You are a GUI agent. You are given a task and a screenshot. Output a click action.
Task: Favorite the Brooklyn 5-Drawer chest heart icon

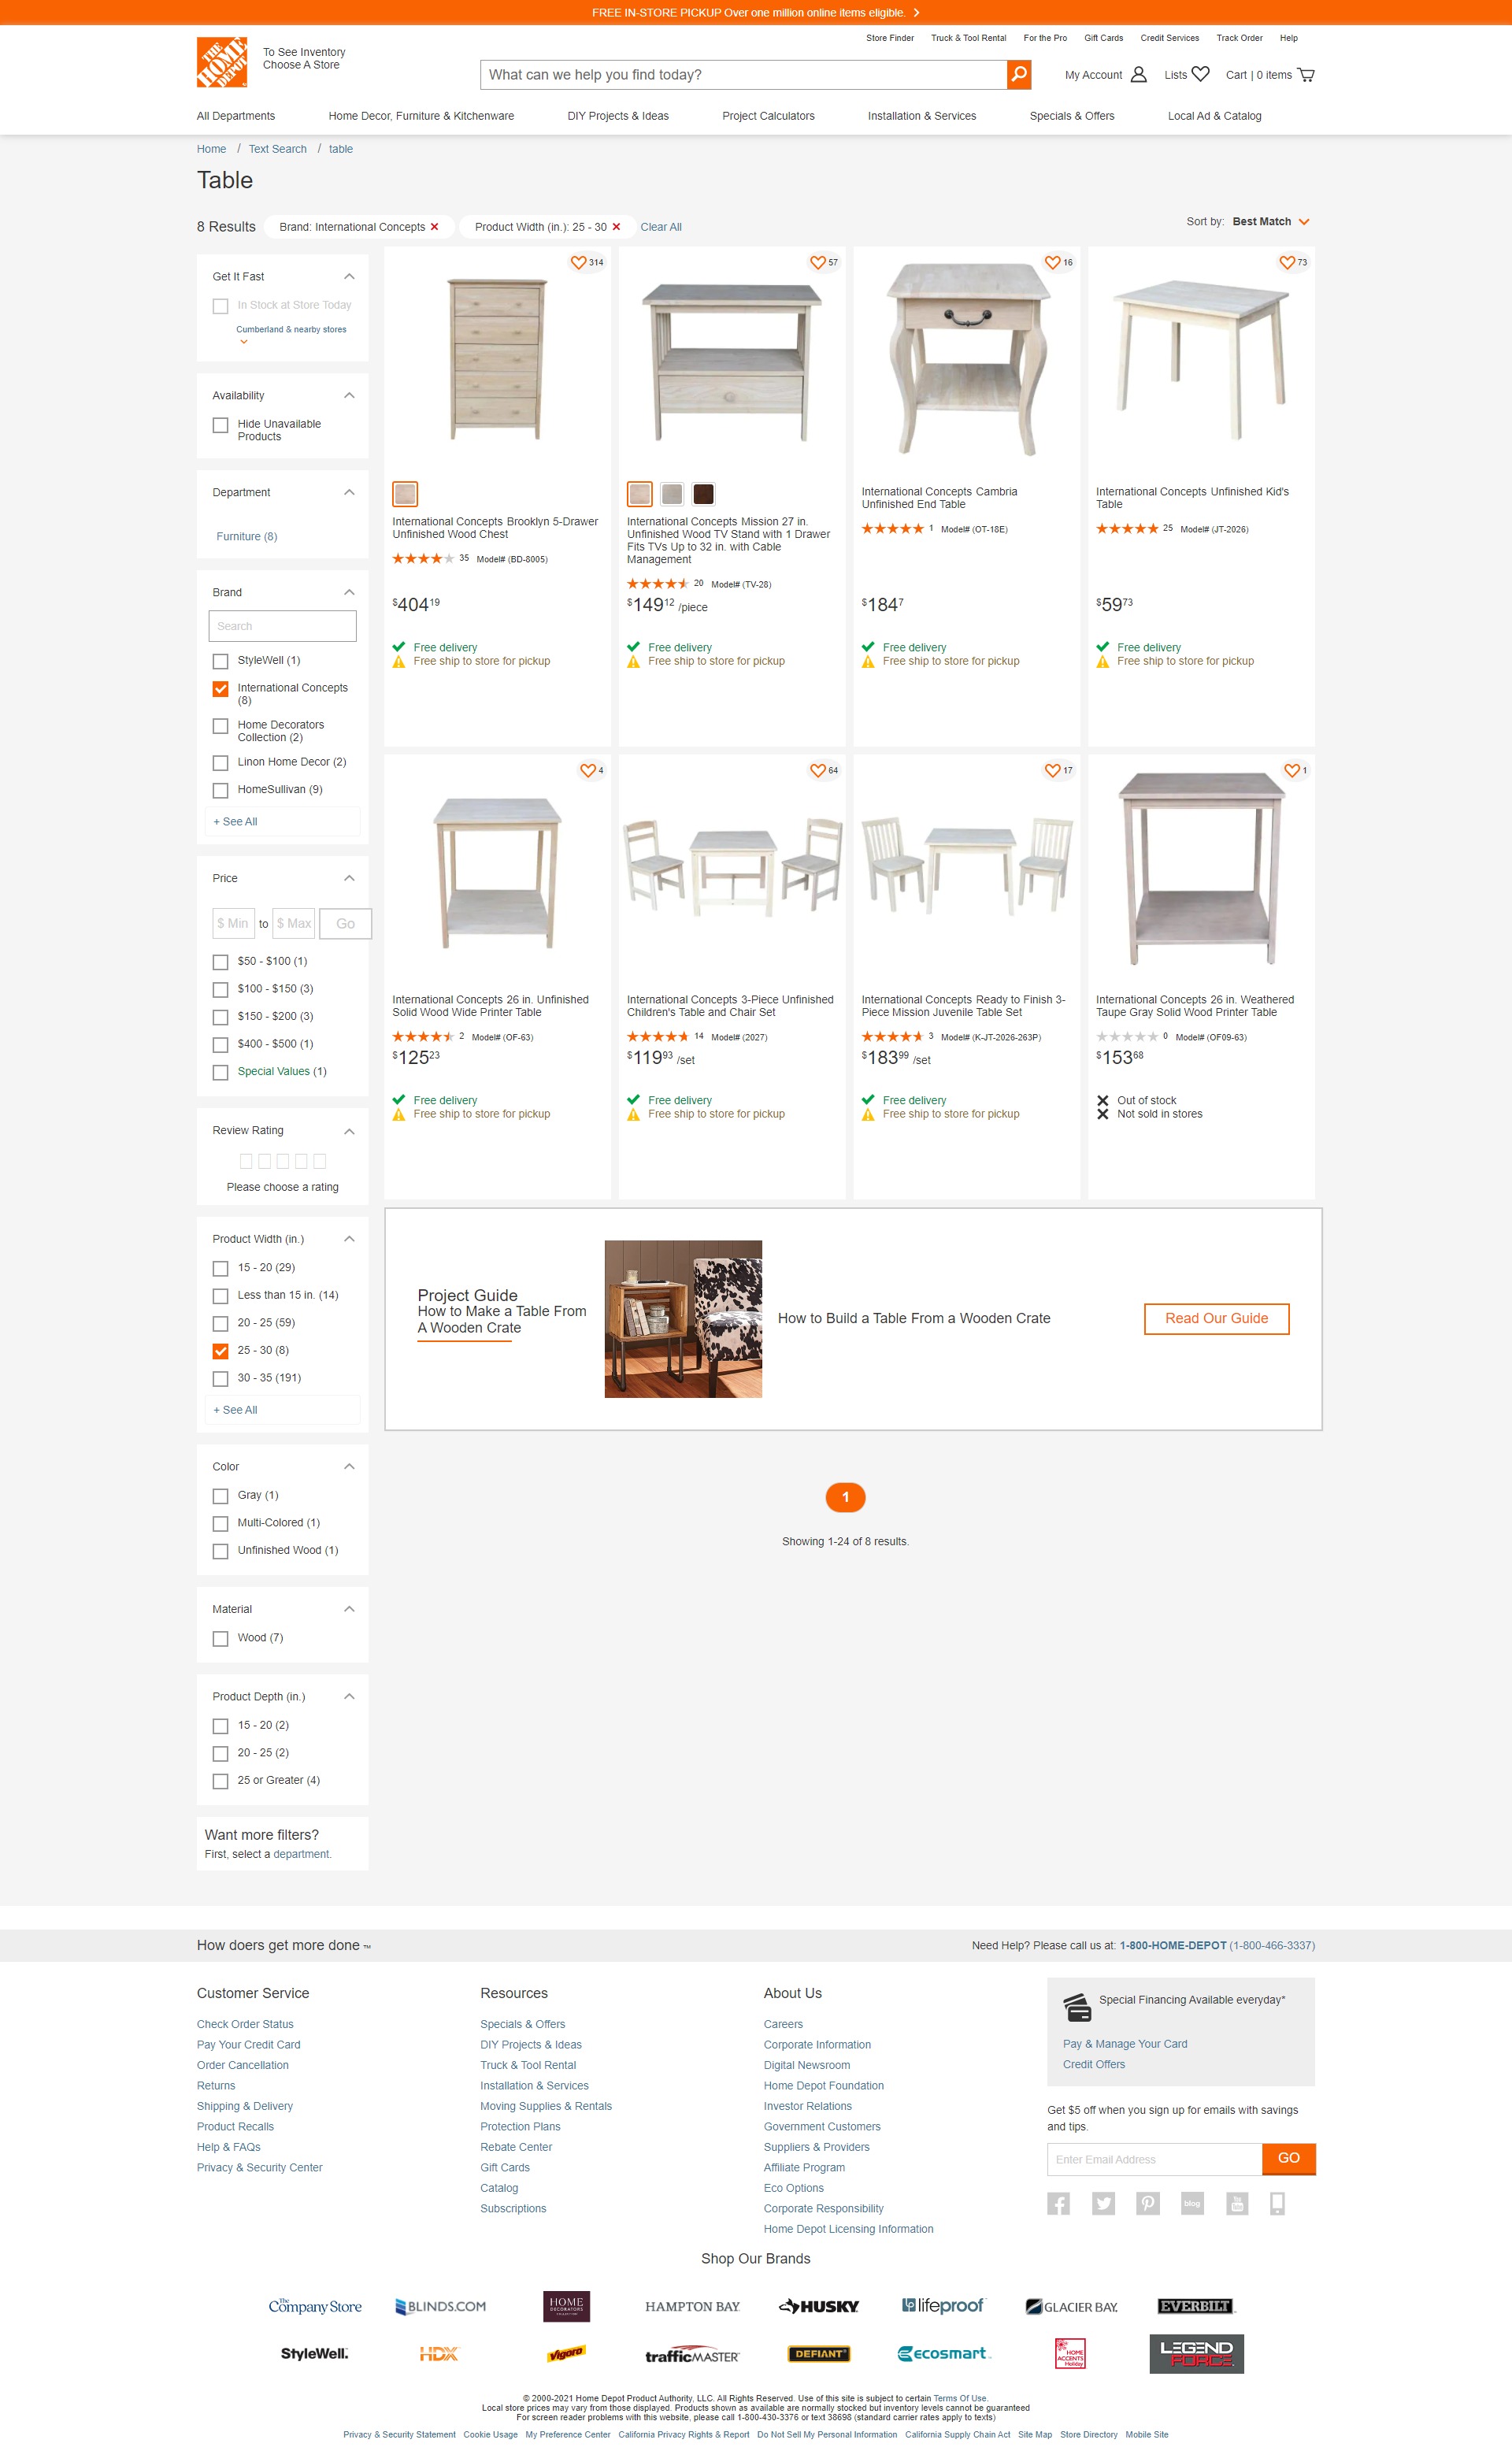pyautogui.click(x=578, y=262)
